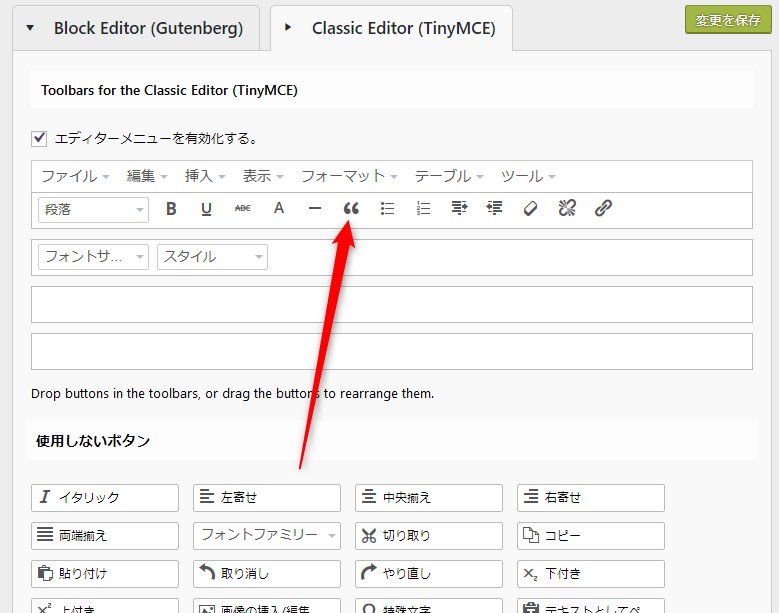Click the eraser clear formatting icon

(x=531, y=209)
